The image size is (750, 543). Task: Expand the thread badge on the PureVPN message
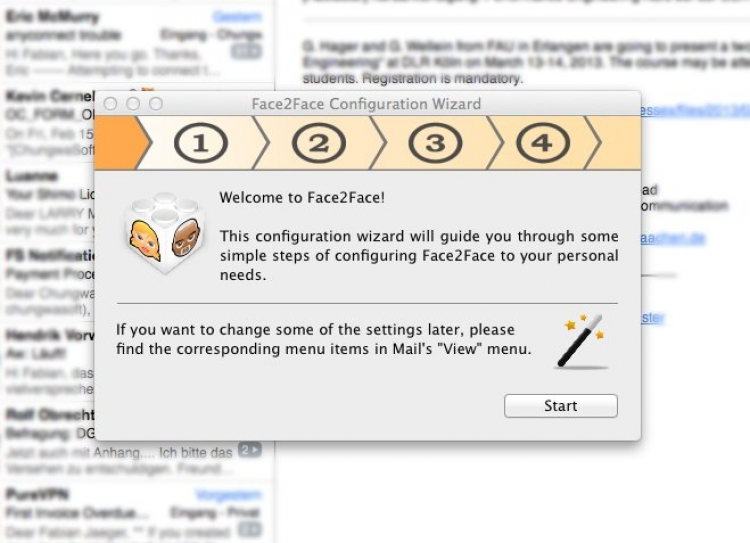coord(249,530)
